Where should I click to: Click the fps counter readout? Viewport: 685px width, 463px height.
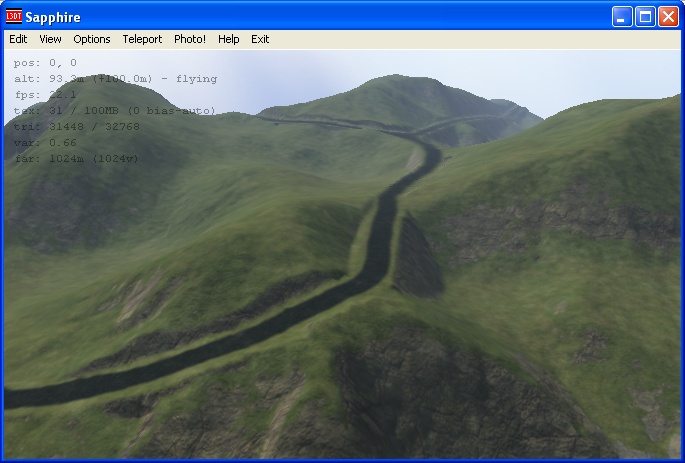[x=45, y=95]
